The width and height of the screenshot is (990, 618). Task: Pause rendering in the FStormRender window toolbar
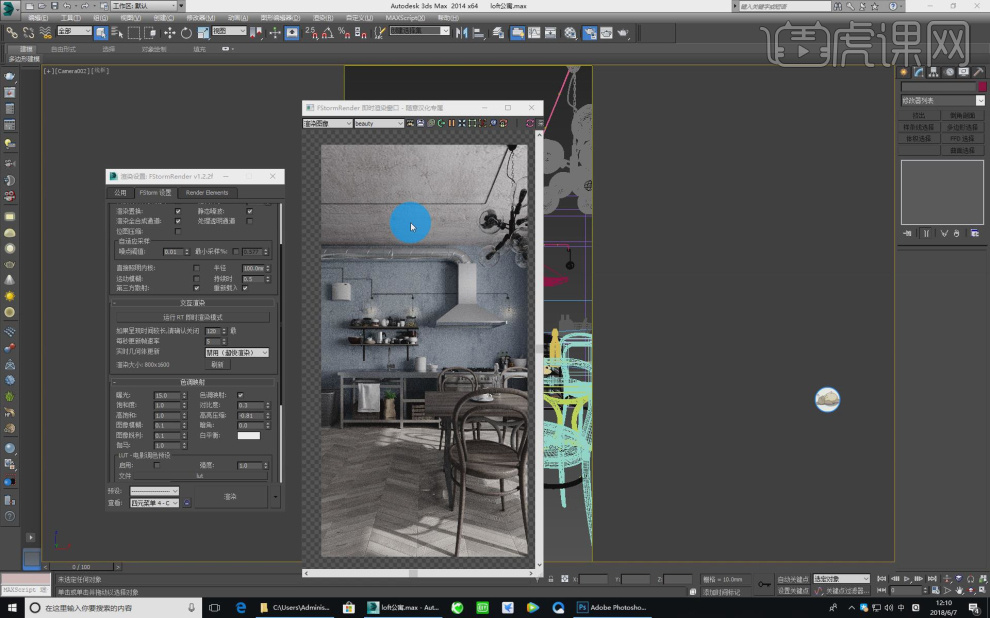[452, 123]
